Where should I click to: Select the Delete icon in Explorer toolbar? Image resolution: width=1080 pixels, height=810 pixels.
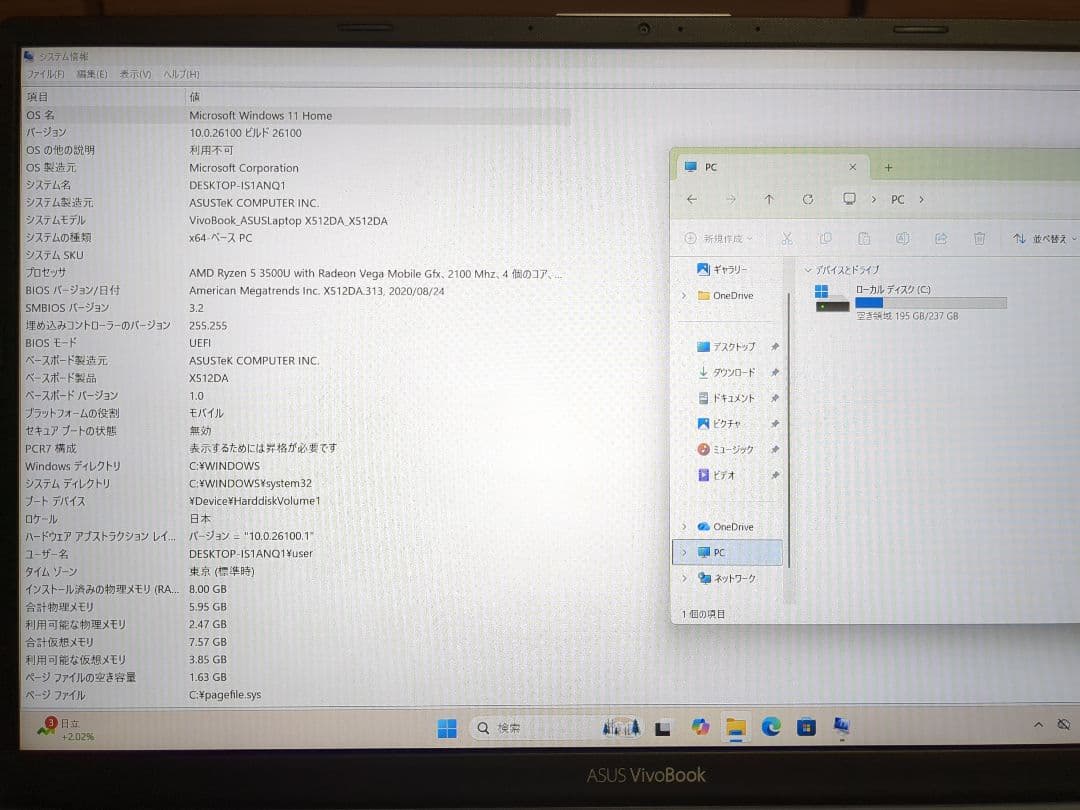980,238
